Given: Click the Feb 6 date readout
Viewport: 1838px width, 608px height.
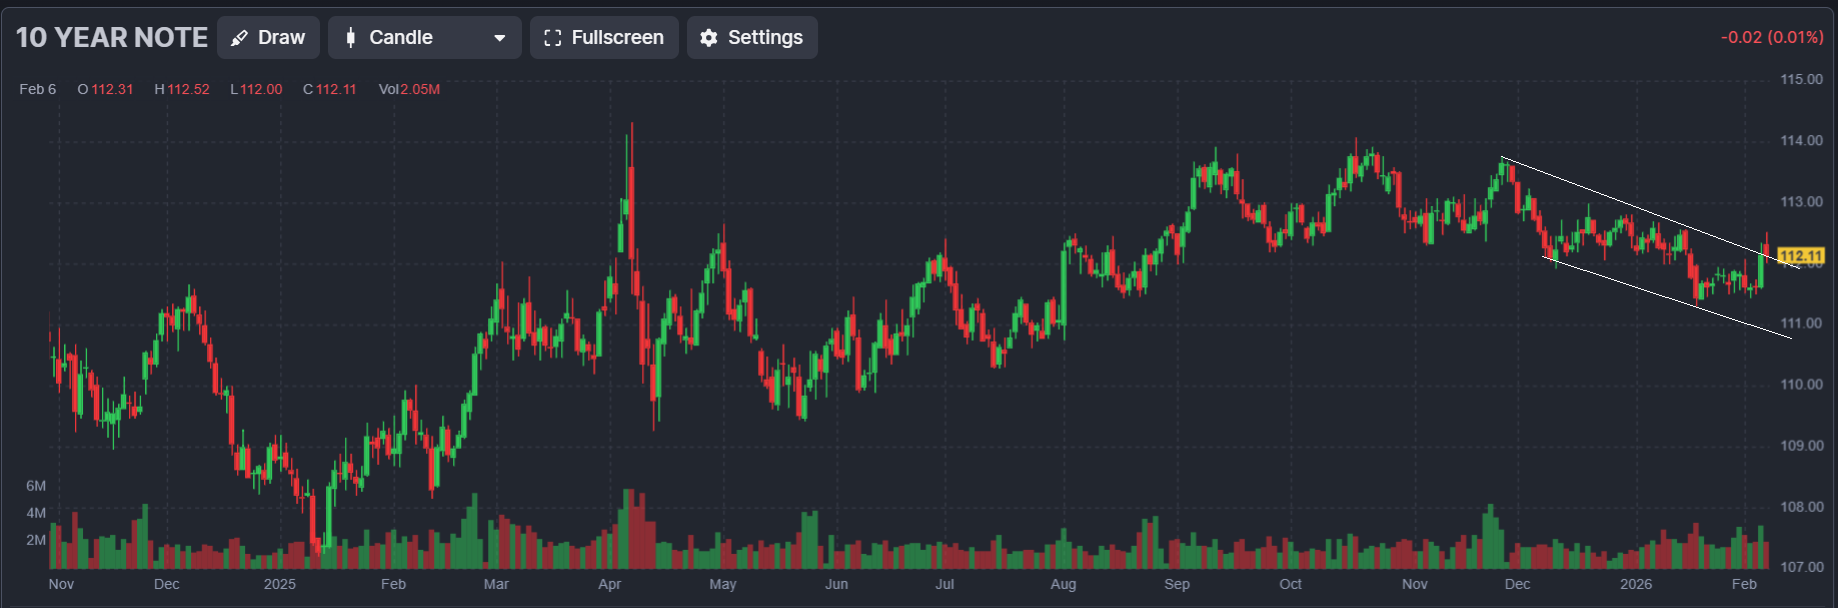Looking at the screenshot, I should coord(38,89).
